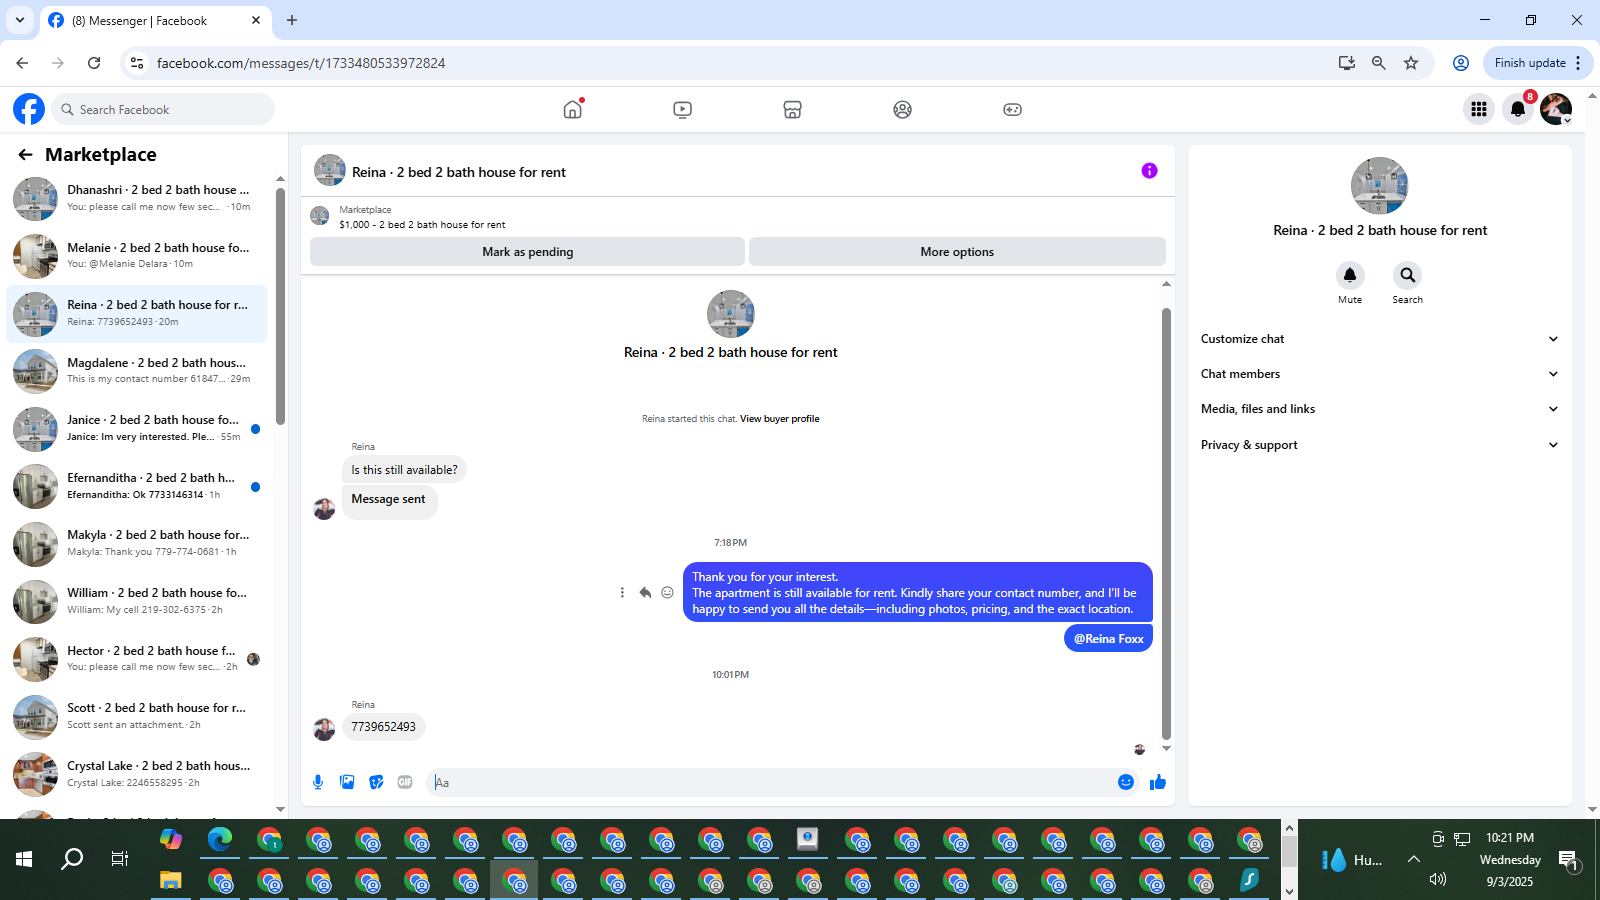Open a new browser tab
1600x900 pixels.
[x=292, y=20]
